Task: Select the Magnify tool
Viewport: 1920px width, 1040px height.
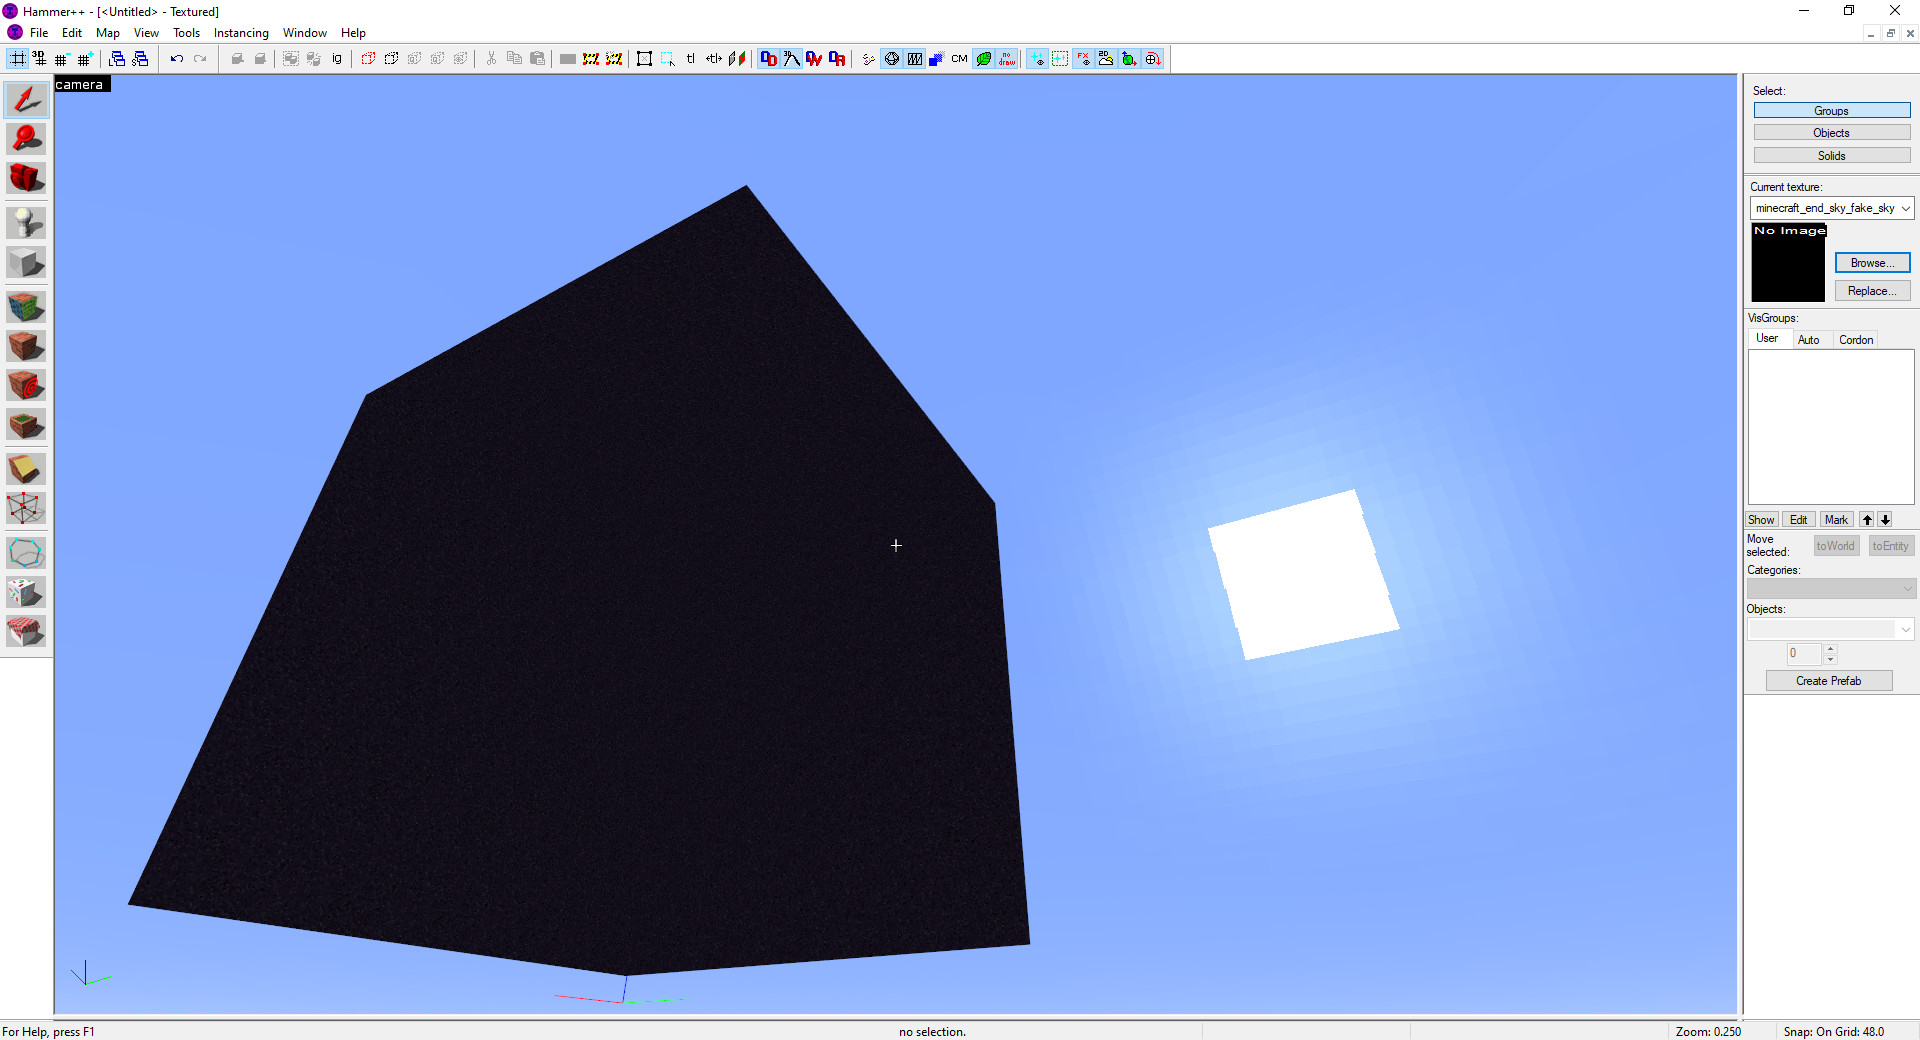Action: point(25,138)
